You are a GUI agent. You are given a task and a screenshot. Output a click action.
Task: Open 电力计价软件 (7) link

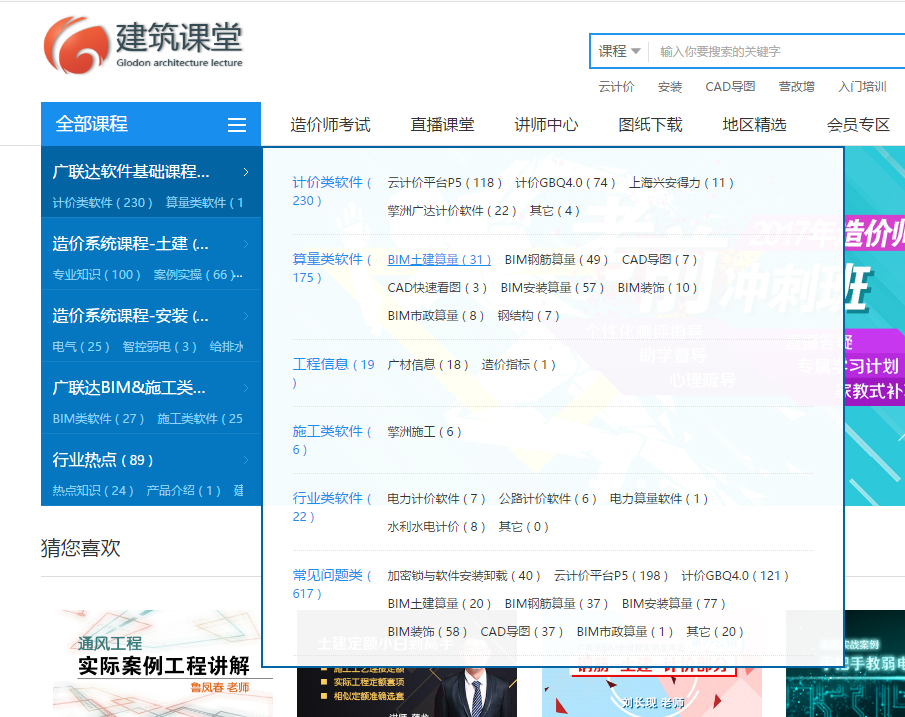(x=436, y=499)
